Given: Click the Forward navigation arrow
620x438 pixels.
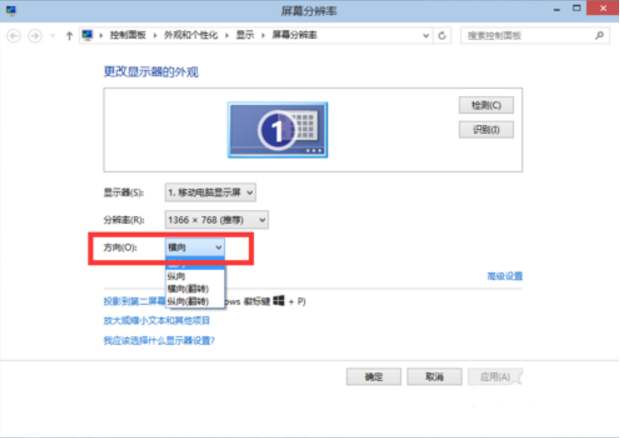Looking at the screenshot, I should point(35,35).
